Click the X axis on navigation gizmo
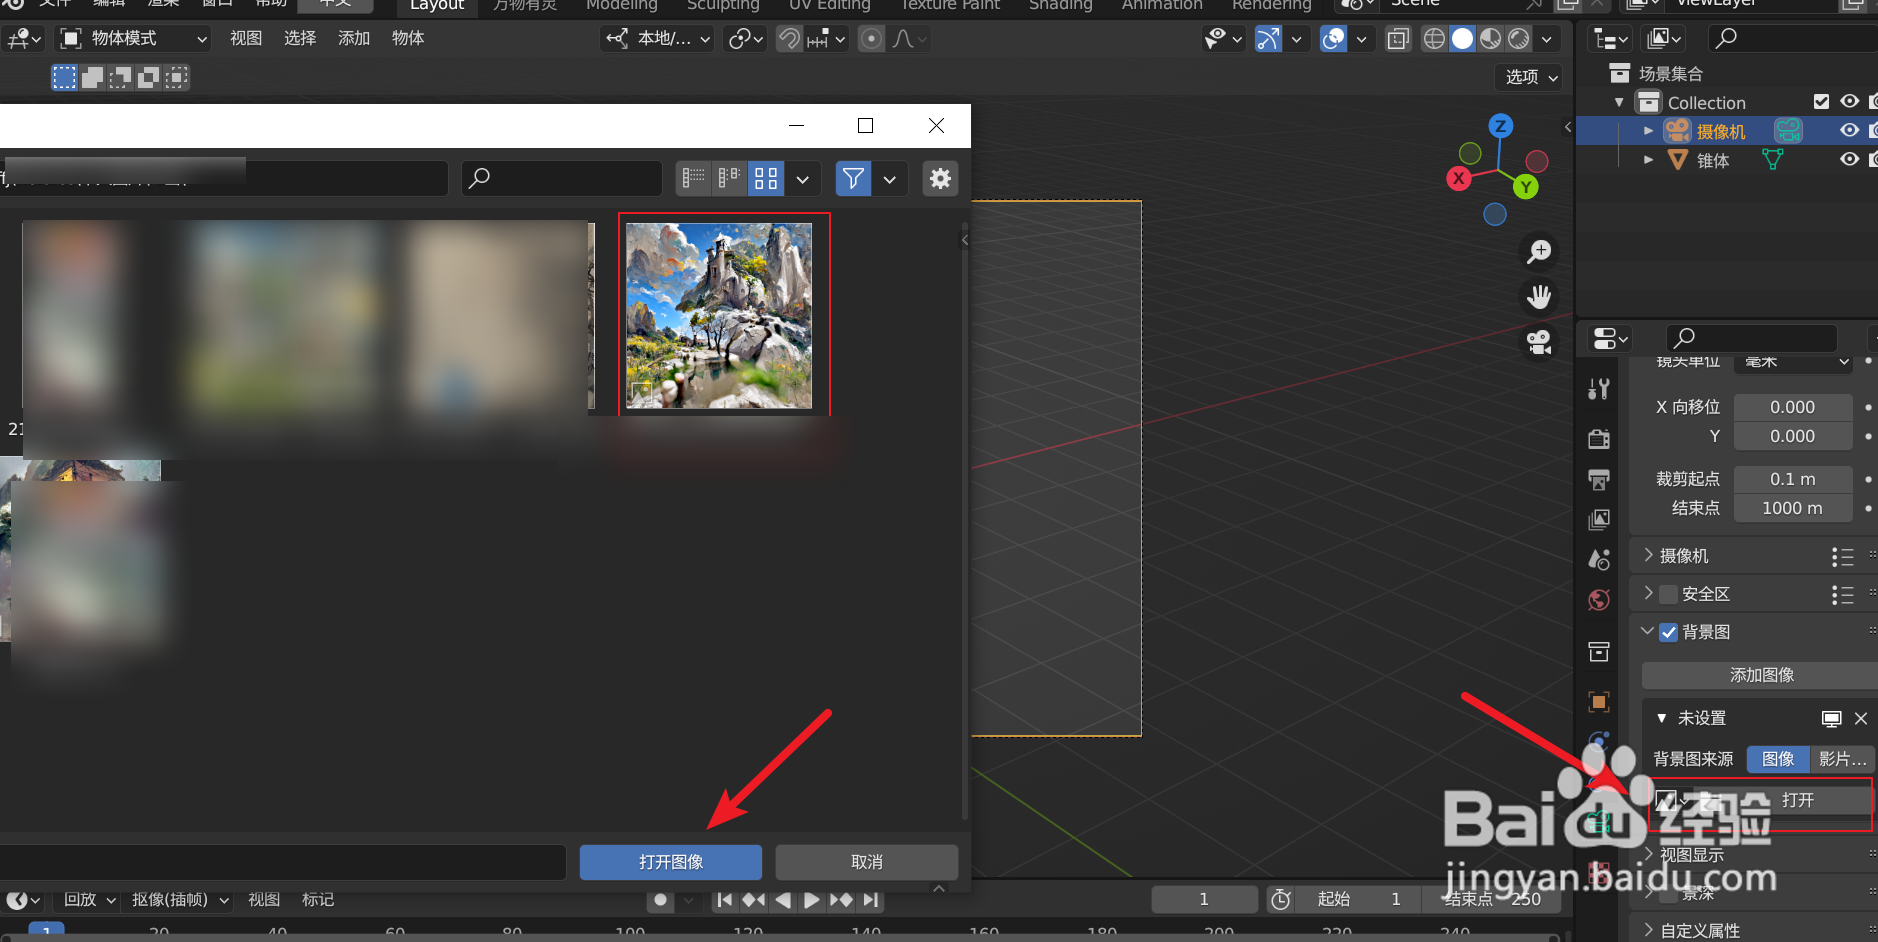This screenshot has width=1878, height=942. (x=1459, y=179)
